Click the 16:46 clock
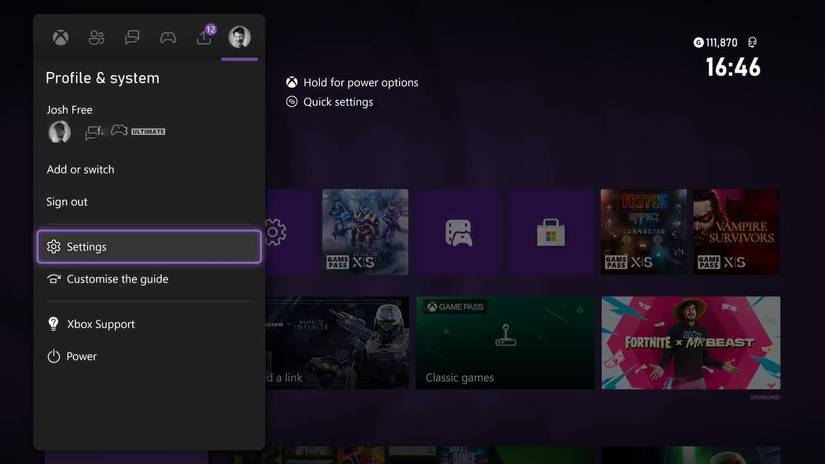This screenshot has height=464, width=825. [x=733, y=67]
